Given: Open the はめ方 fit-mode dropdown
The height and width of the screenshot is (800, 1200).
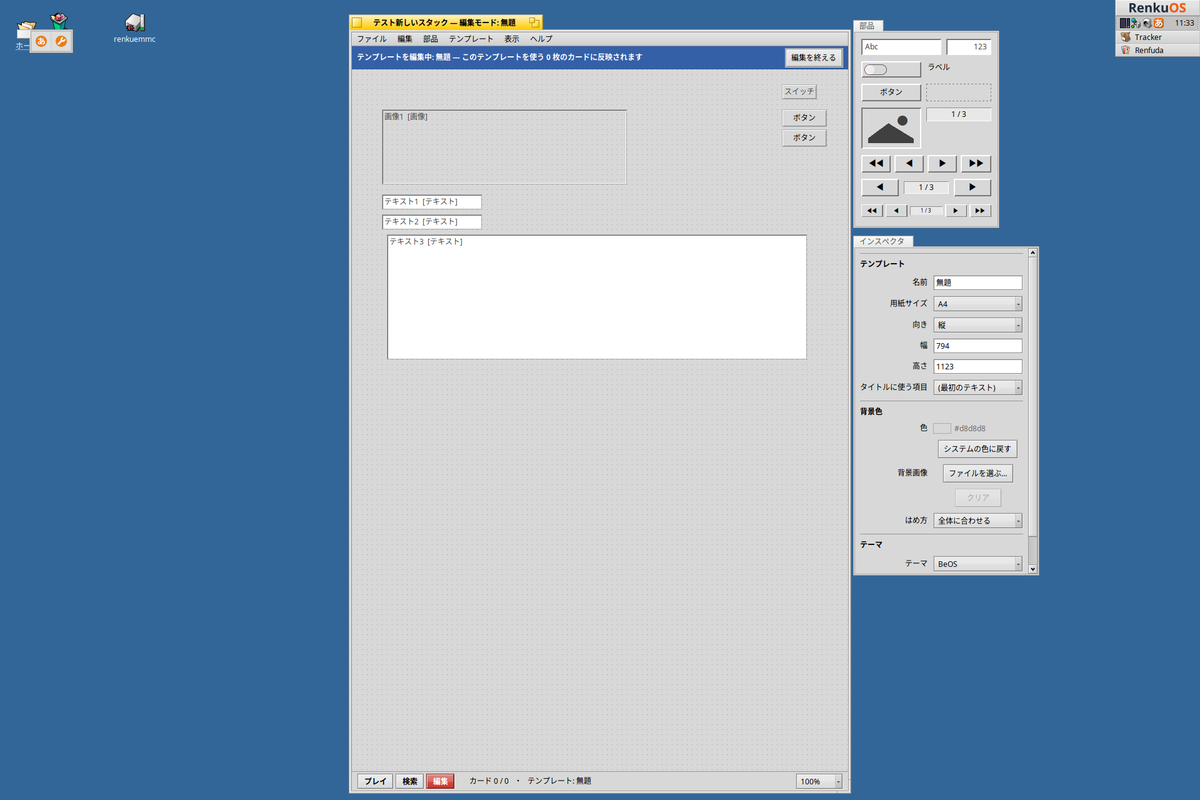Looking at the screenshot, I should pyautogui.click(x=978, y=520).
